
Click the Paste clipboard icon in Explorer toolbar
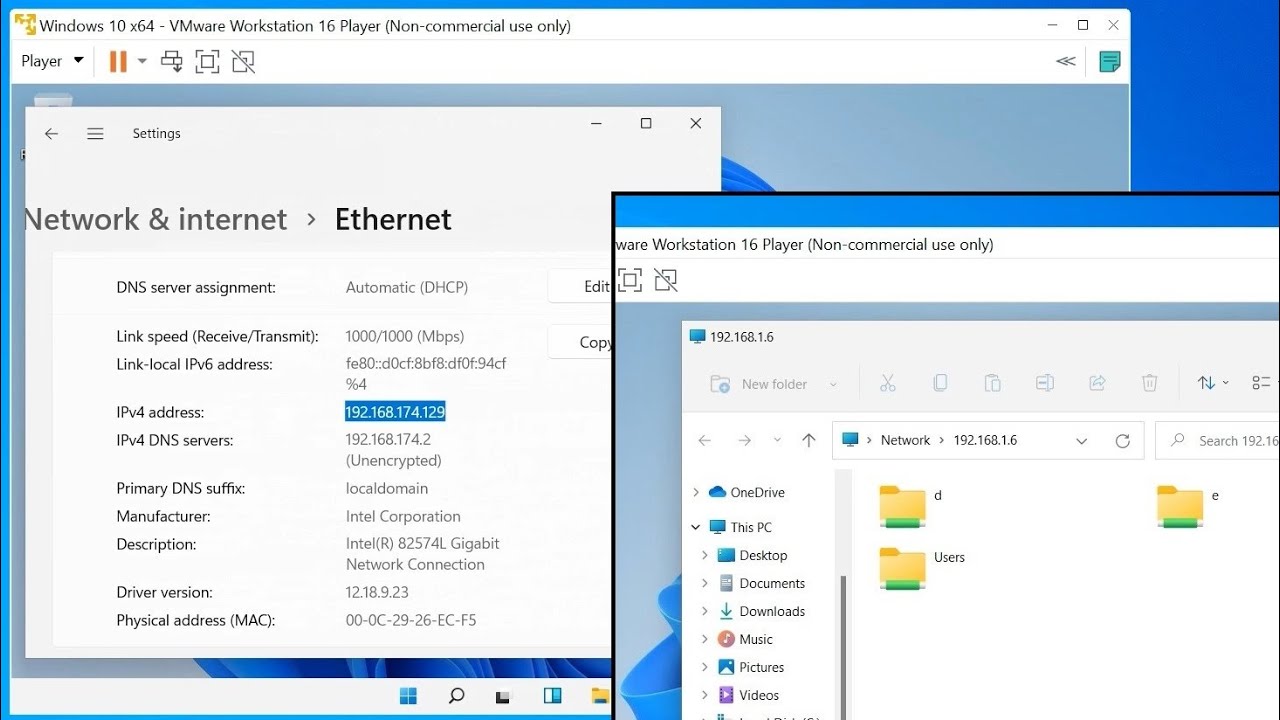pyautogui.click(x=992, y=383)
